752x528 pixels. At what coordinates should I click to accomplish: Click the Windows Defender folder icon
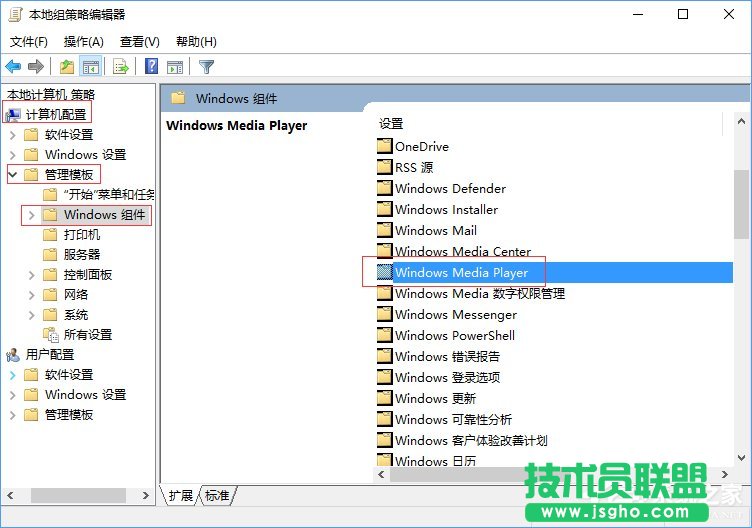[x=385, y=188]
